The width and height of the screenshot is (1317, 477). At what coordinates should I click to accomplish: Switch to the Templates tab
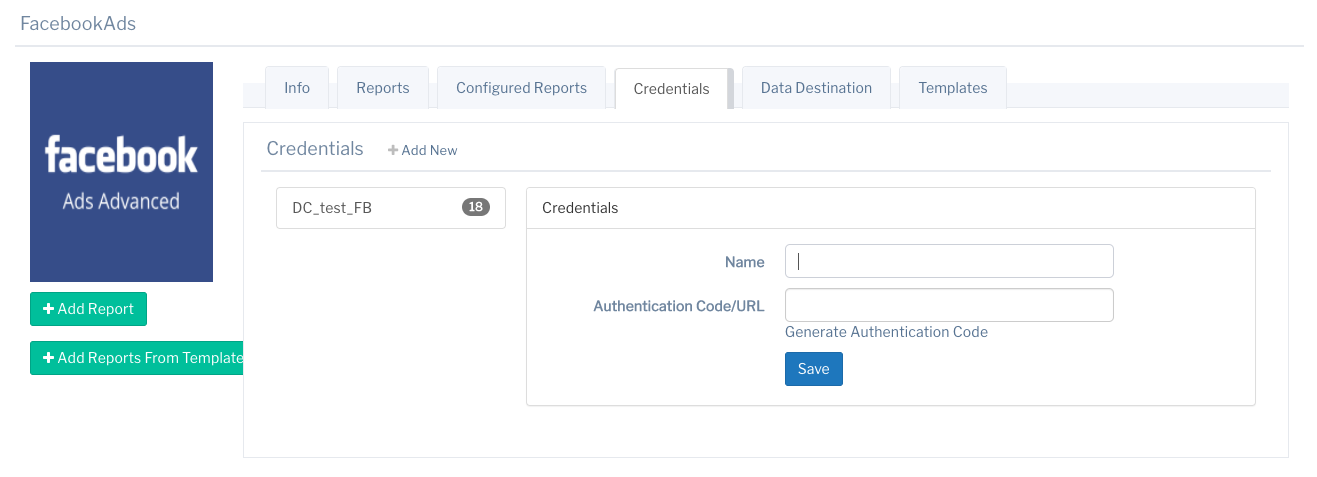click(953, 88)
